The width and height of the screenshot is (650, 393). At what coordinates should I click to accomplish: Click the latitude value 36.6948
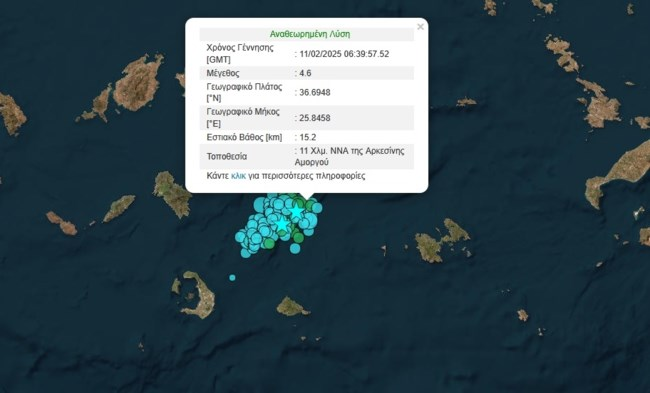(315, 92)
